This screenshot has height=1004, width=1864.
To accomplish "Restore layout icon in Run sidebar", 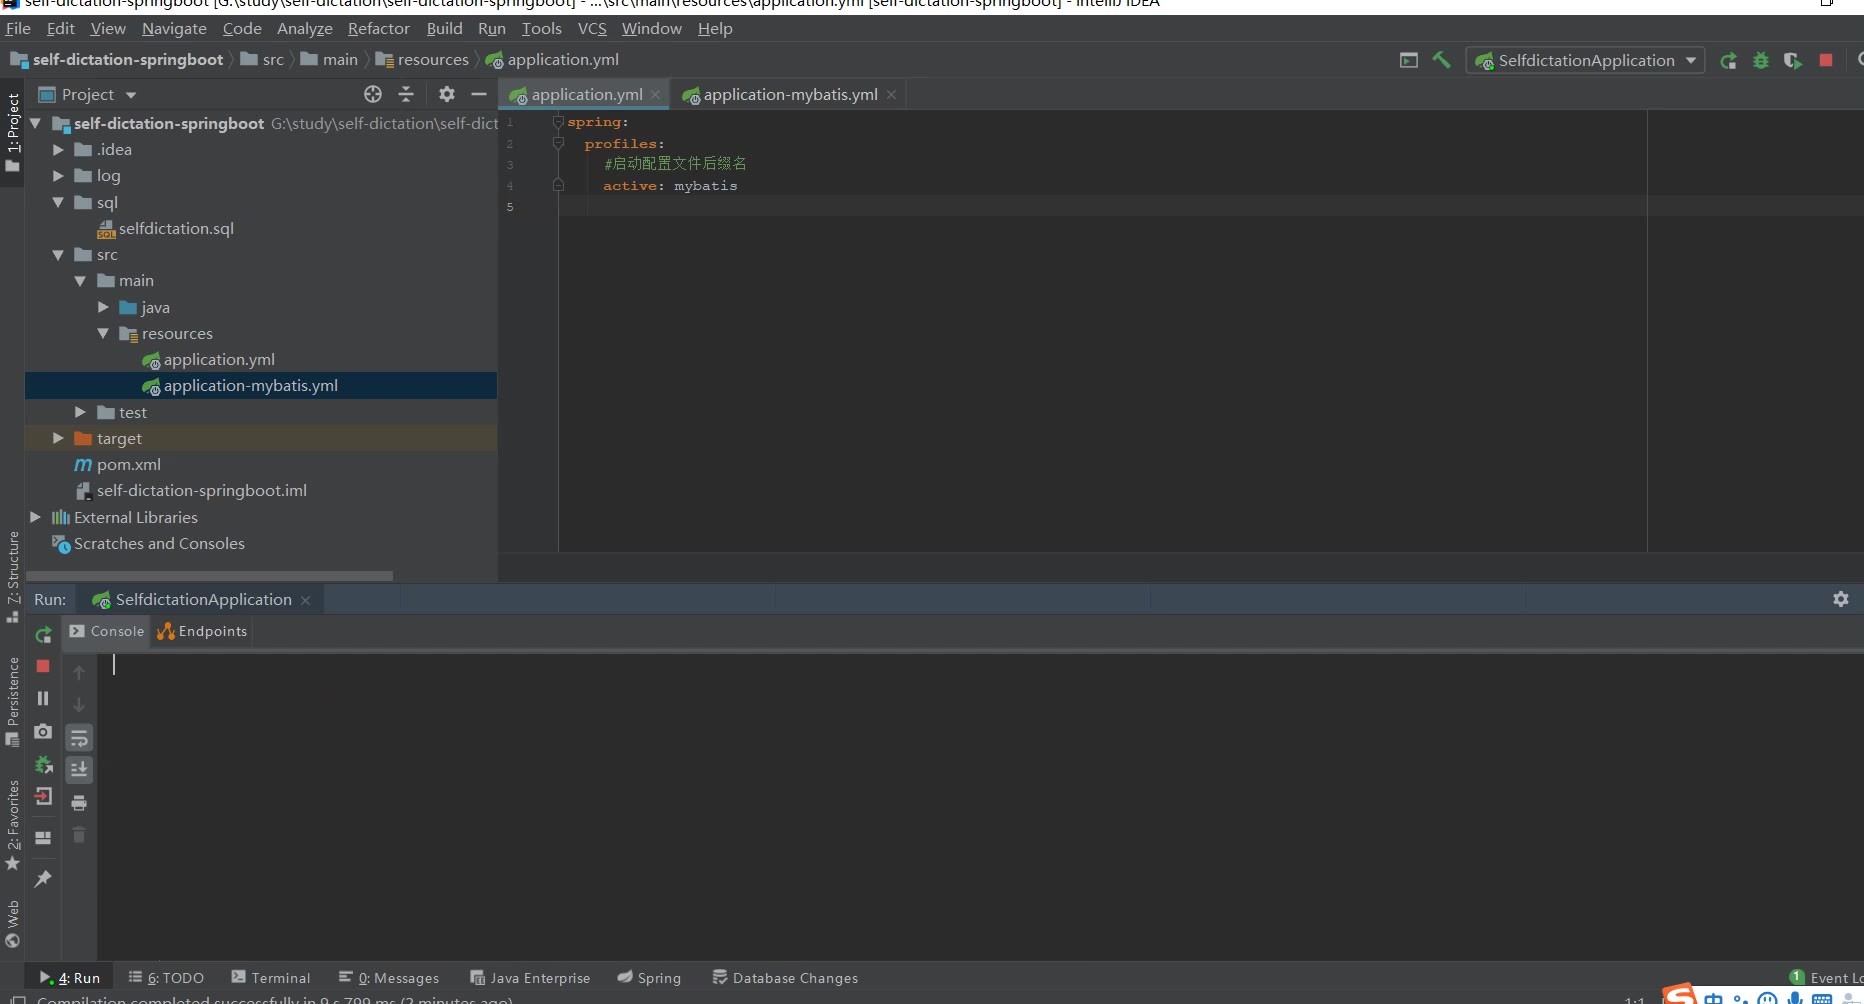I will pos(43,838).
